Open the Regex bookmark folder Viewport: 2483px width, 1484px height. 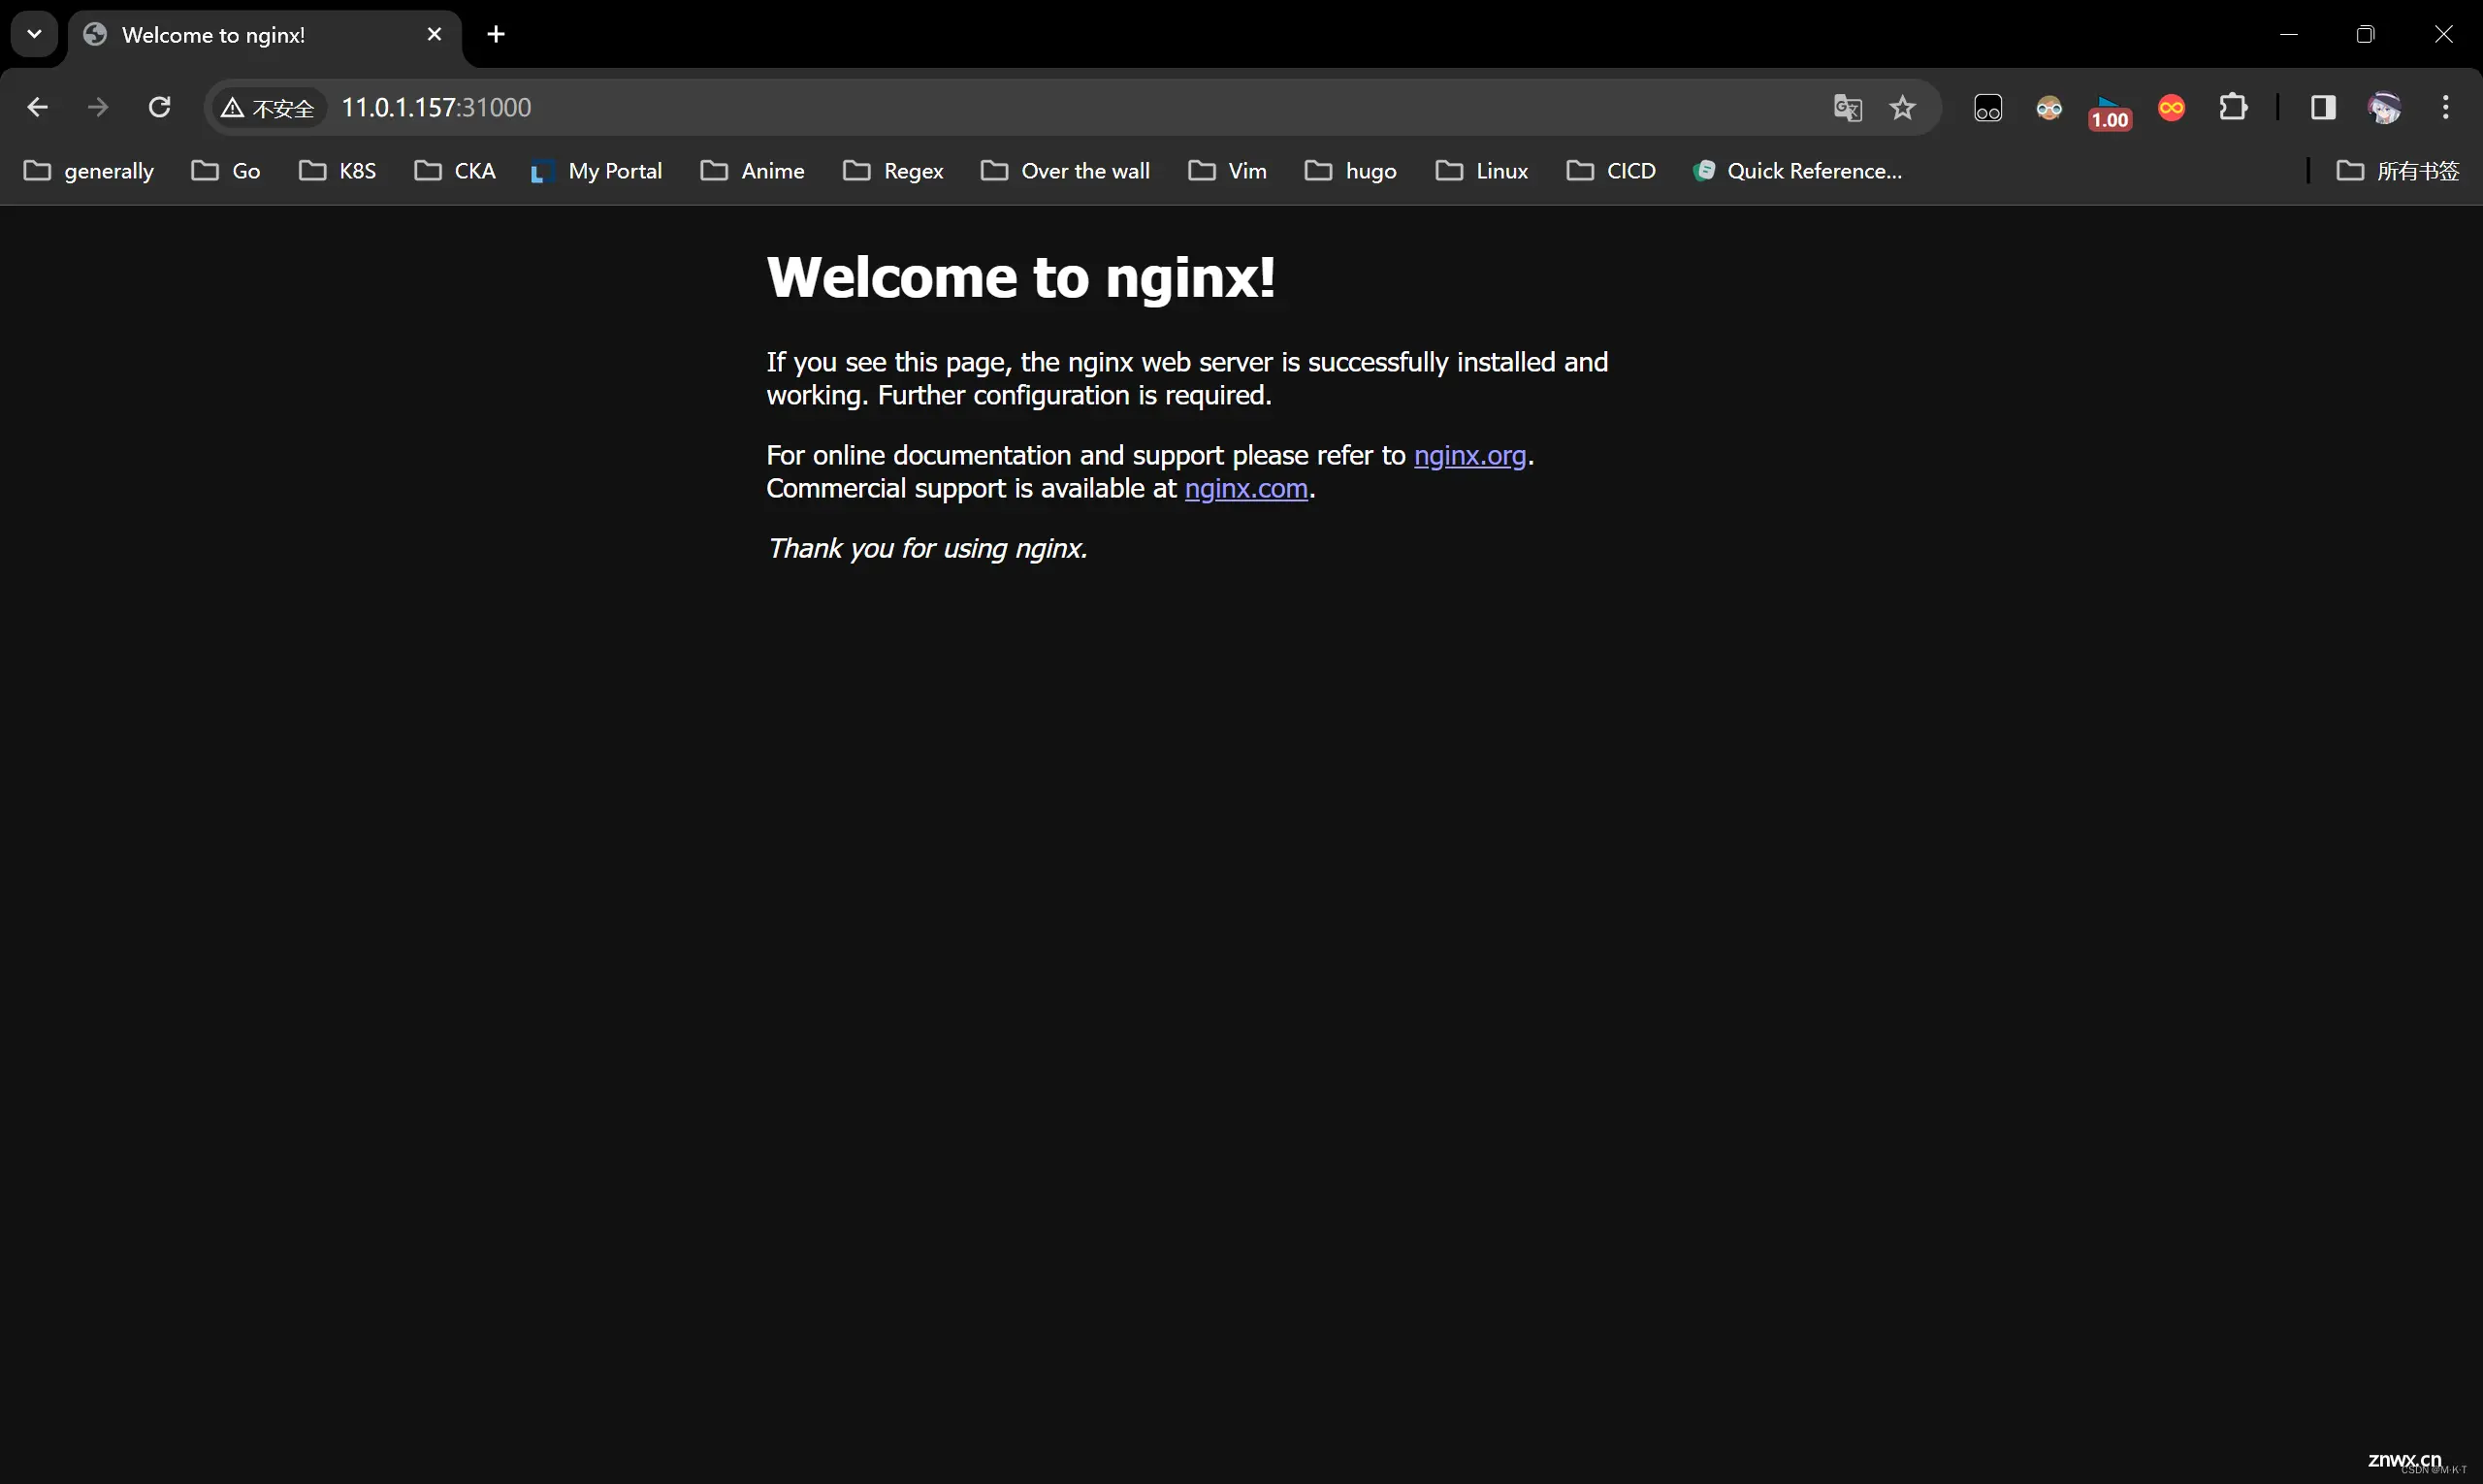tap(894, 171)
